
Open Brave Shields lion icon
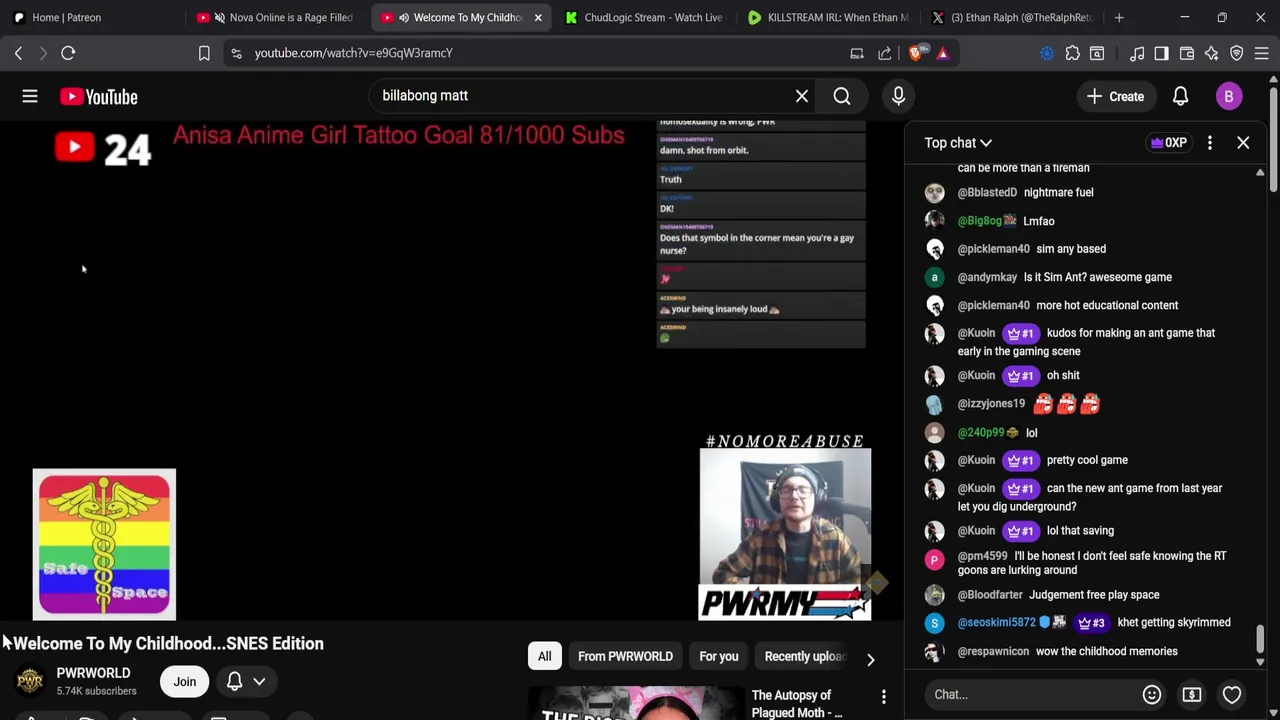(x=915, y=53)
